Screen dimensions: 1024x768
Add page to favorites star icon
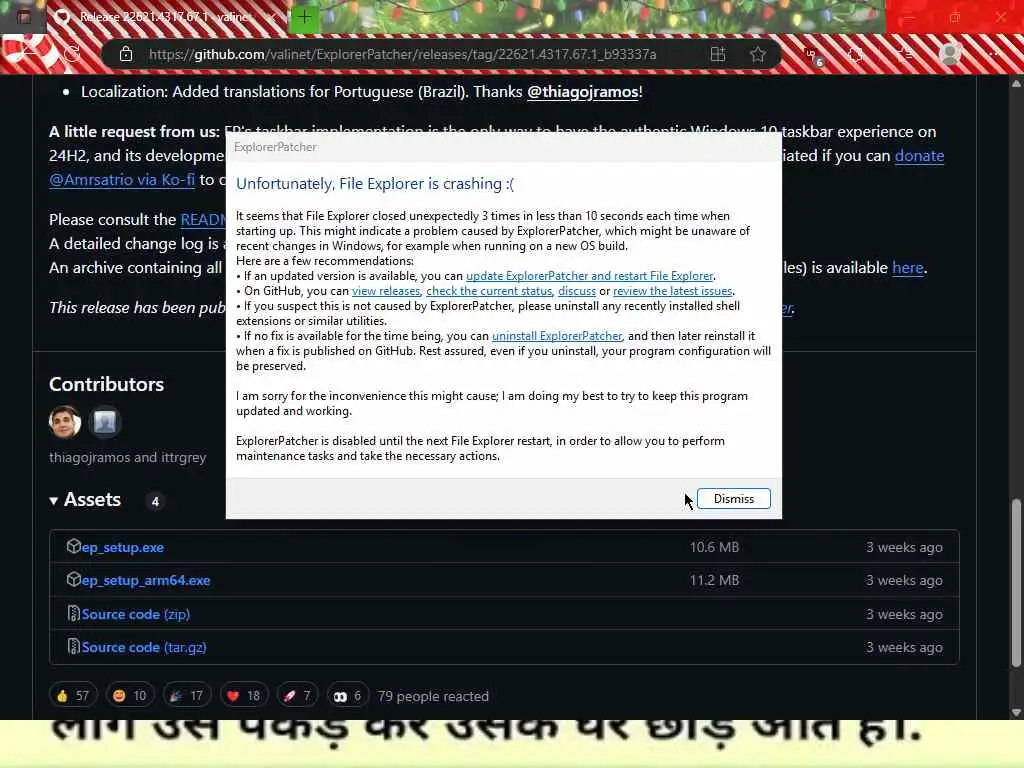pyautogui.click(x=758, y=54)
